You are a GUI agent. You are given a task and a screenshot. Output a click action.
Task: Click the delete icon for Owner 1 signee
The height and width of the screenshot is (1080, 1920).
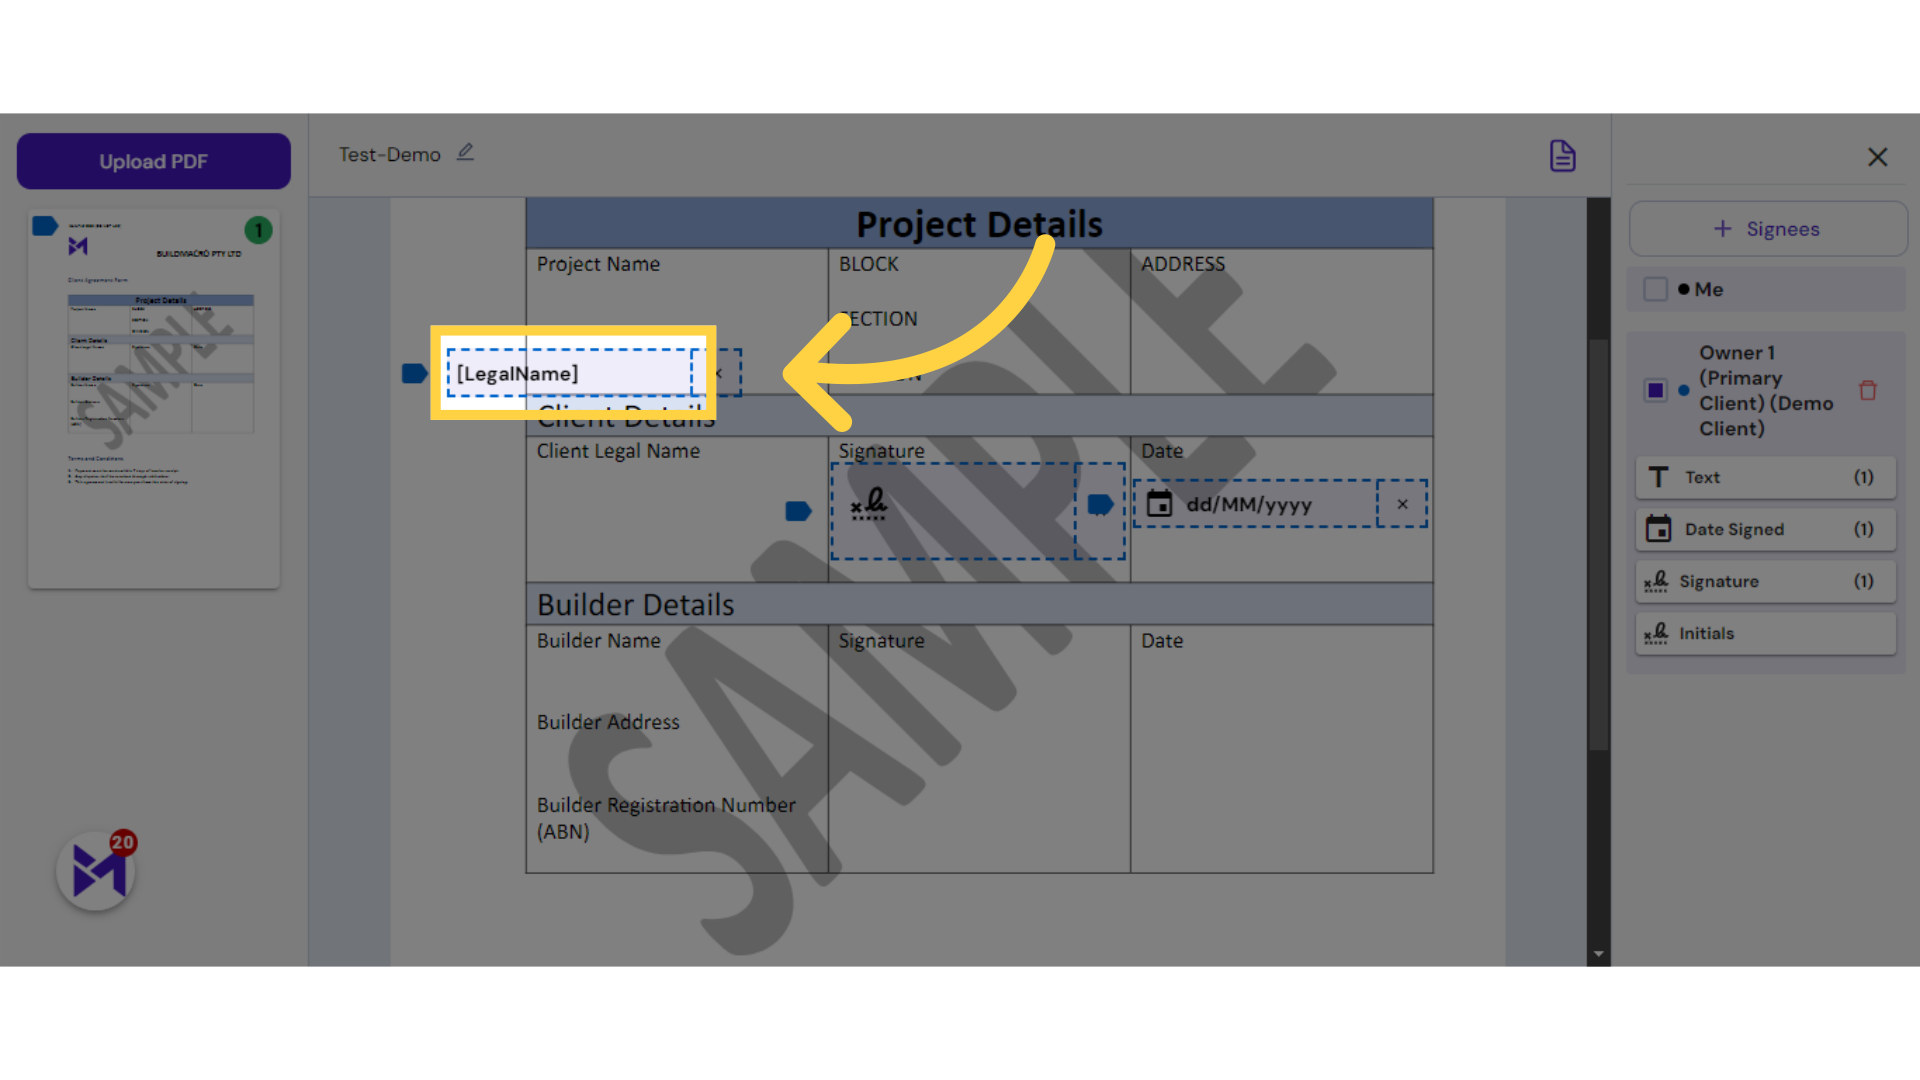[x=1870, y=389]
